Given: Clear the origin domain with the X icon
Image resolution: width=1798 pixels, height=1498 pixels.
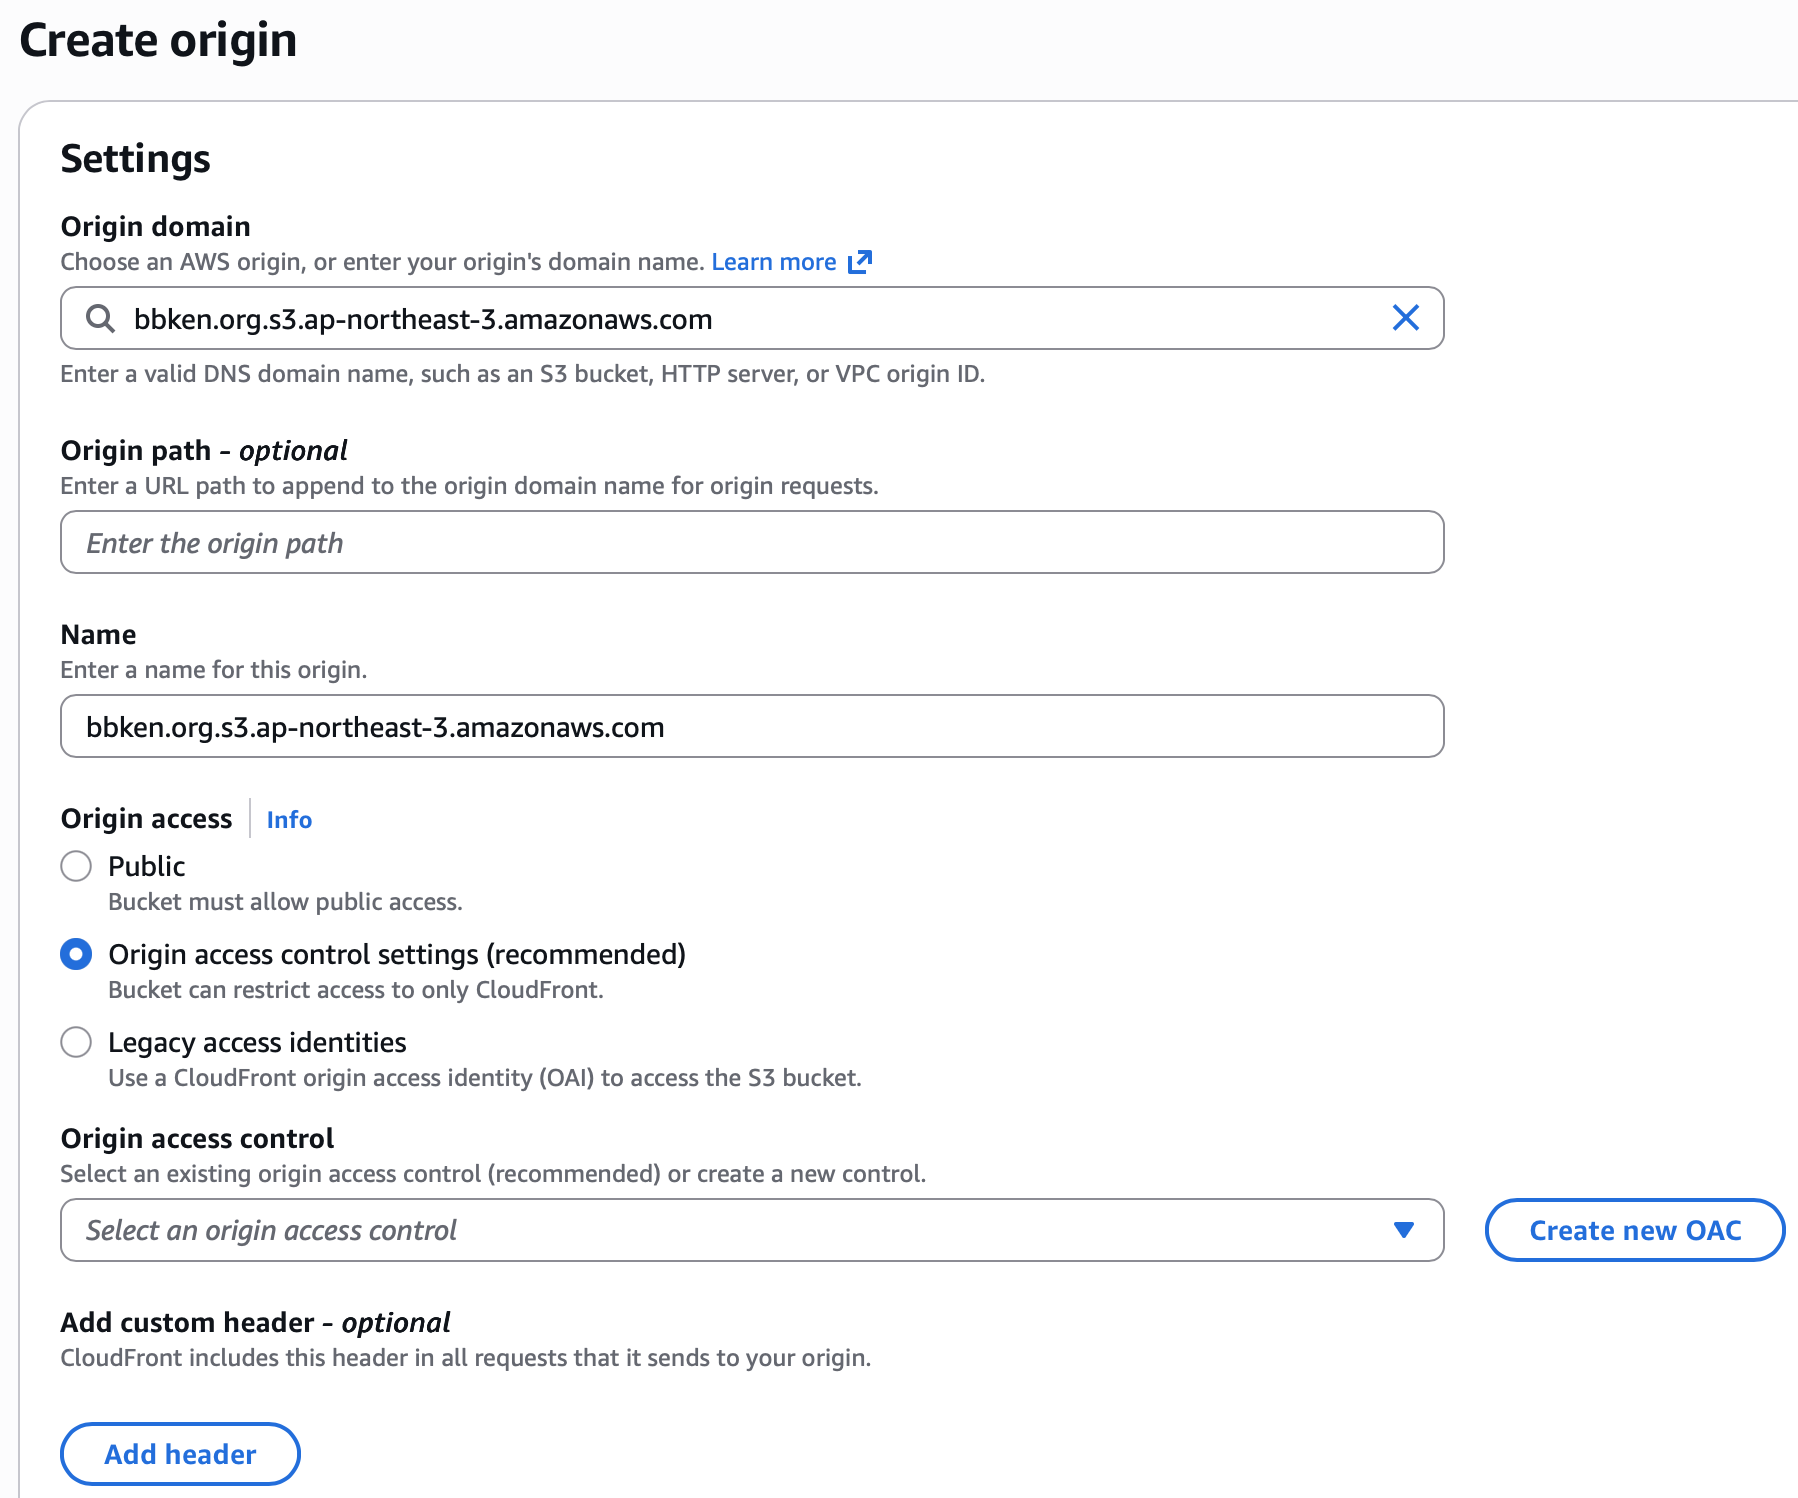Looking at the screenshot, I should coord(1405,318).
